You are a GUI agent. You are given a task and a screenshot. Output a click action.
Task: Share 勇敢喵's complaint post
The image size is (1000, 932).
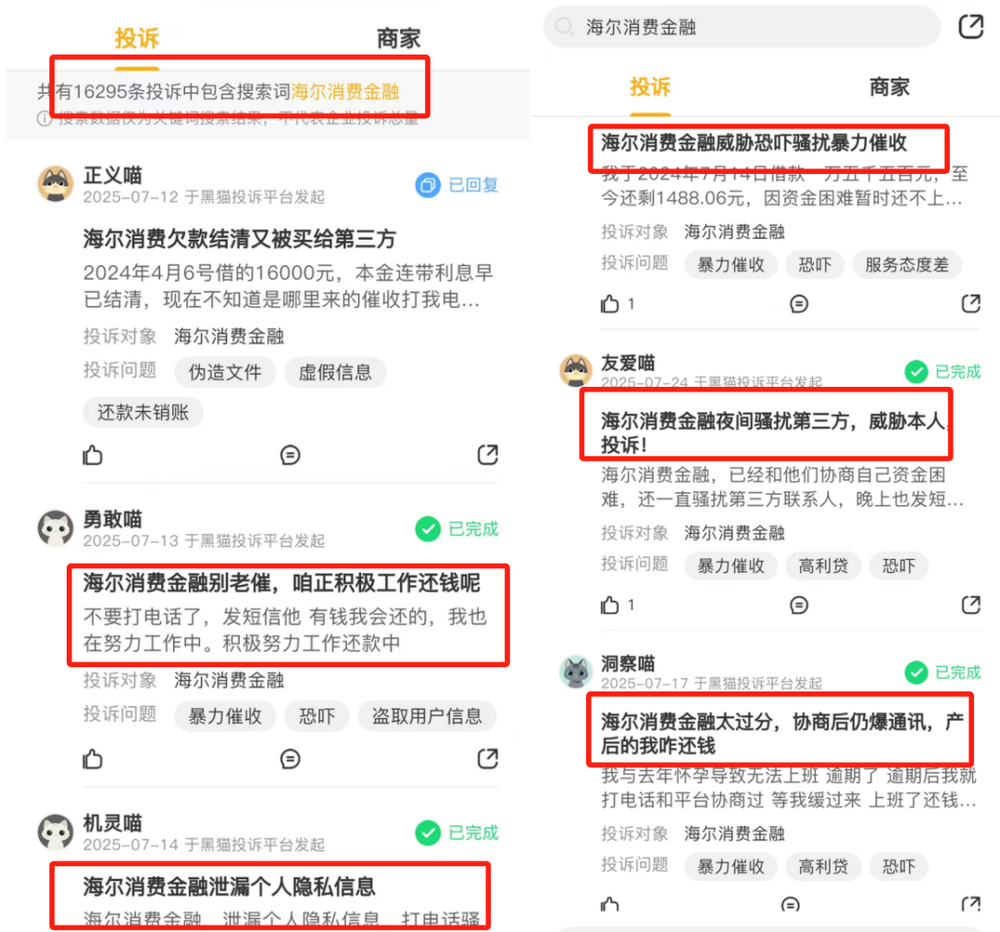(x=488, y=758)
